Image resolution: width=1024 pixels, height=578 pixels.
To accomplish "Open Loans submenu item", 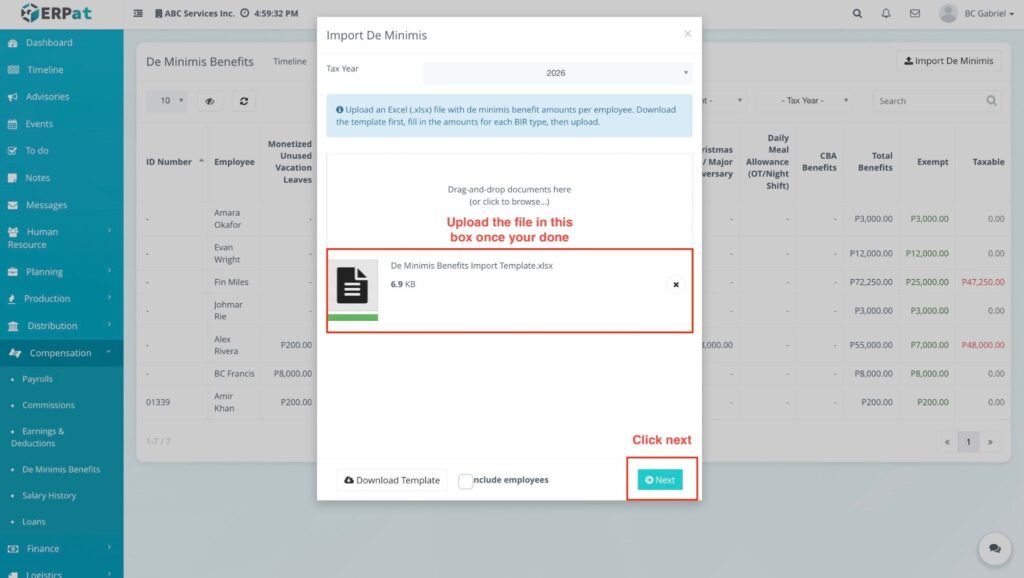I will click(34, 522).
